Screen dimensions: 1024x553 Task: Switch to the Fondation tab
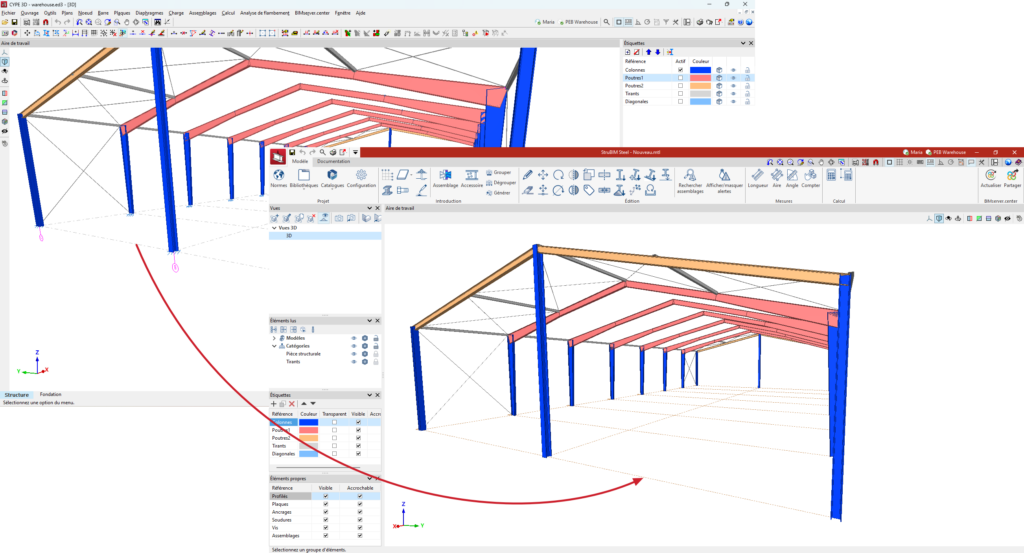[50, 395]
